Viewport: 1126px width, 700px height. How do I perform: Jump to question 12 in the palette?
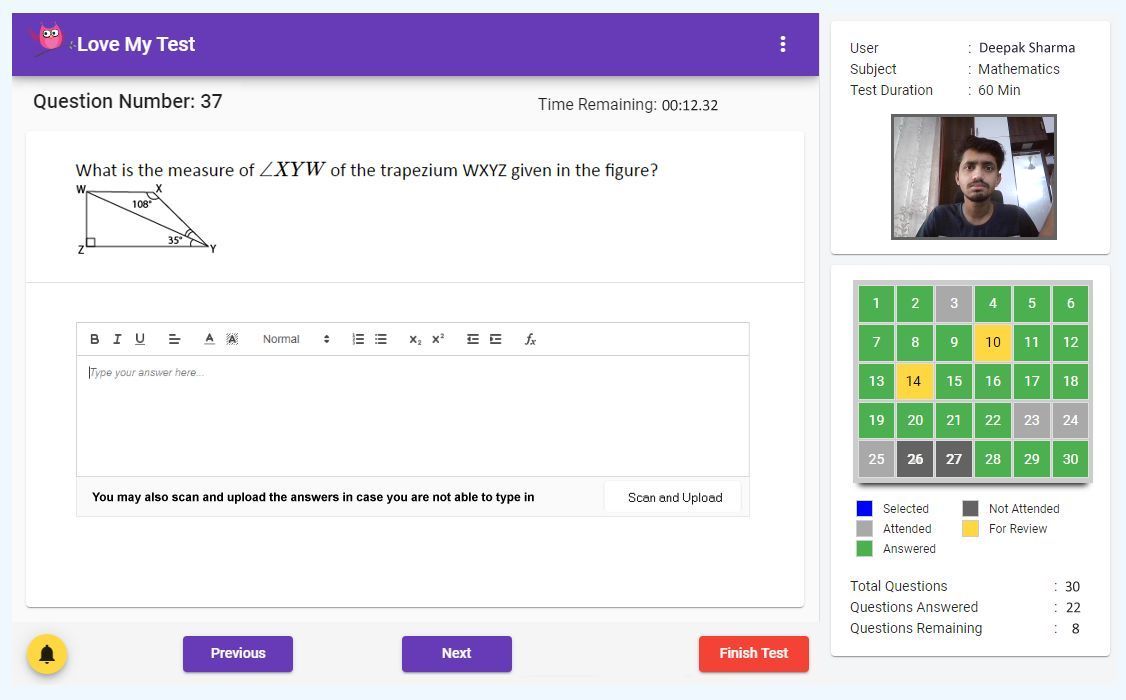(1070, 342)
